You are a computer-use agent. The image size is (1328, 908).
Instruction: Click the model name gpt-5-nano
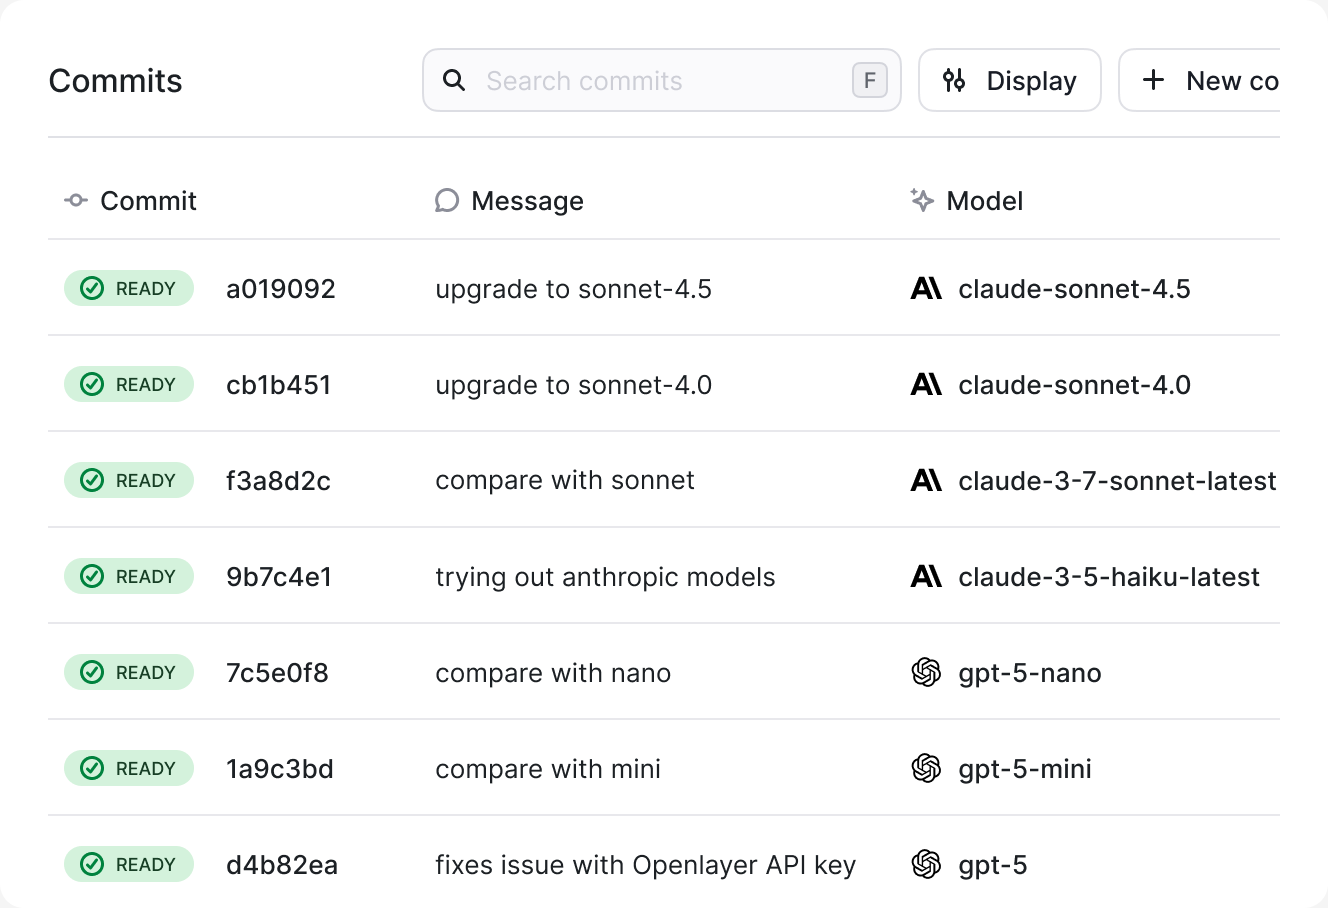click(x=1030, y=673)
